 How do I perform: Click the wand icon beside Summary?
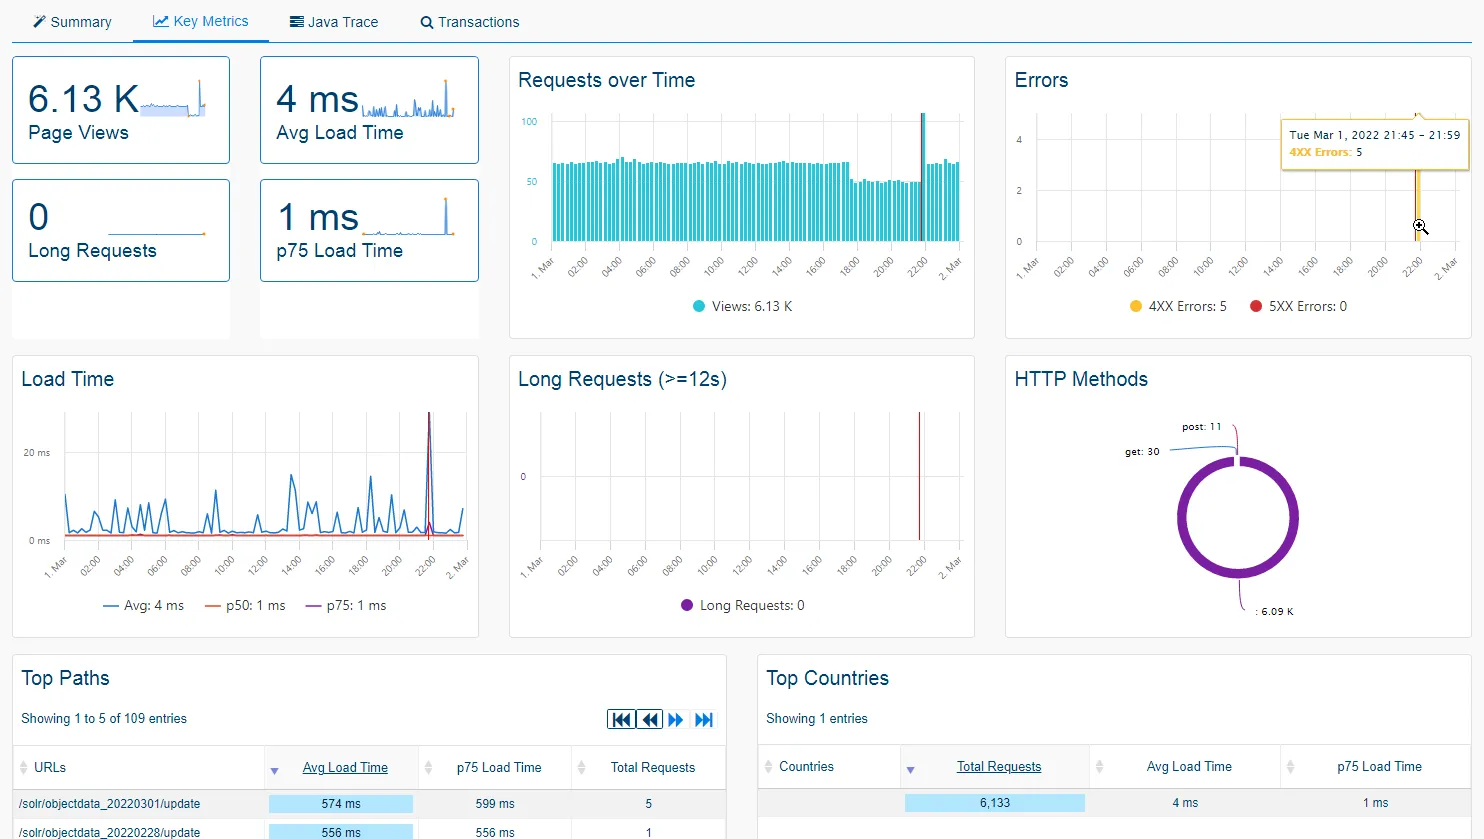[x=40, y=22]
